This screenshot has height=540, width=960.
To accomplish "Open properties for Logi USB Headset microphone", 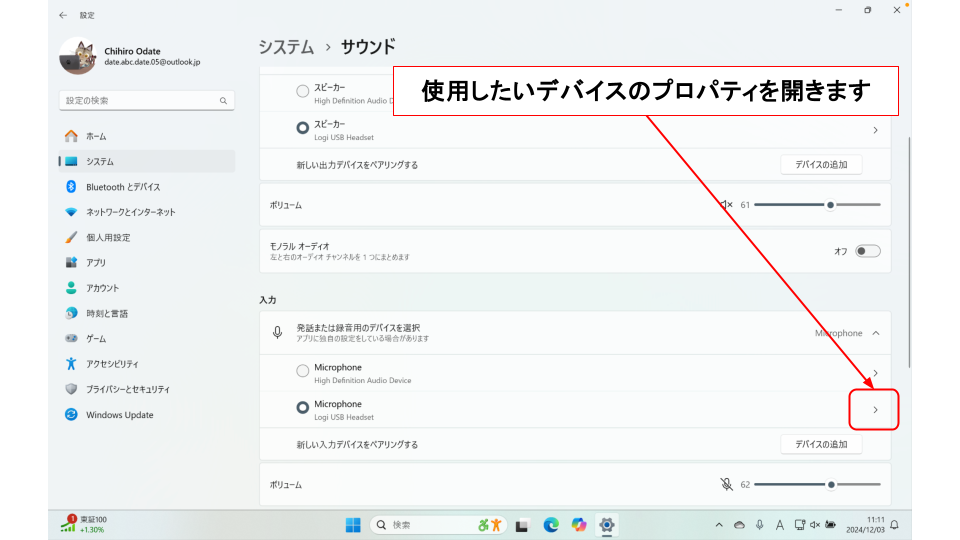I will pos(875,410).
